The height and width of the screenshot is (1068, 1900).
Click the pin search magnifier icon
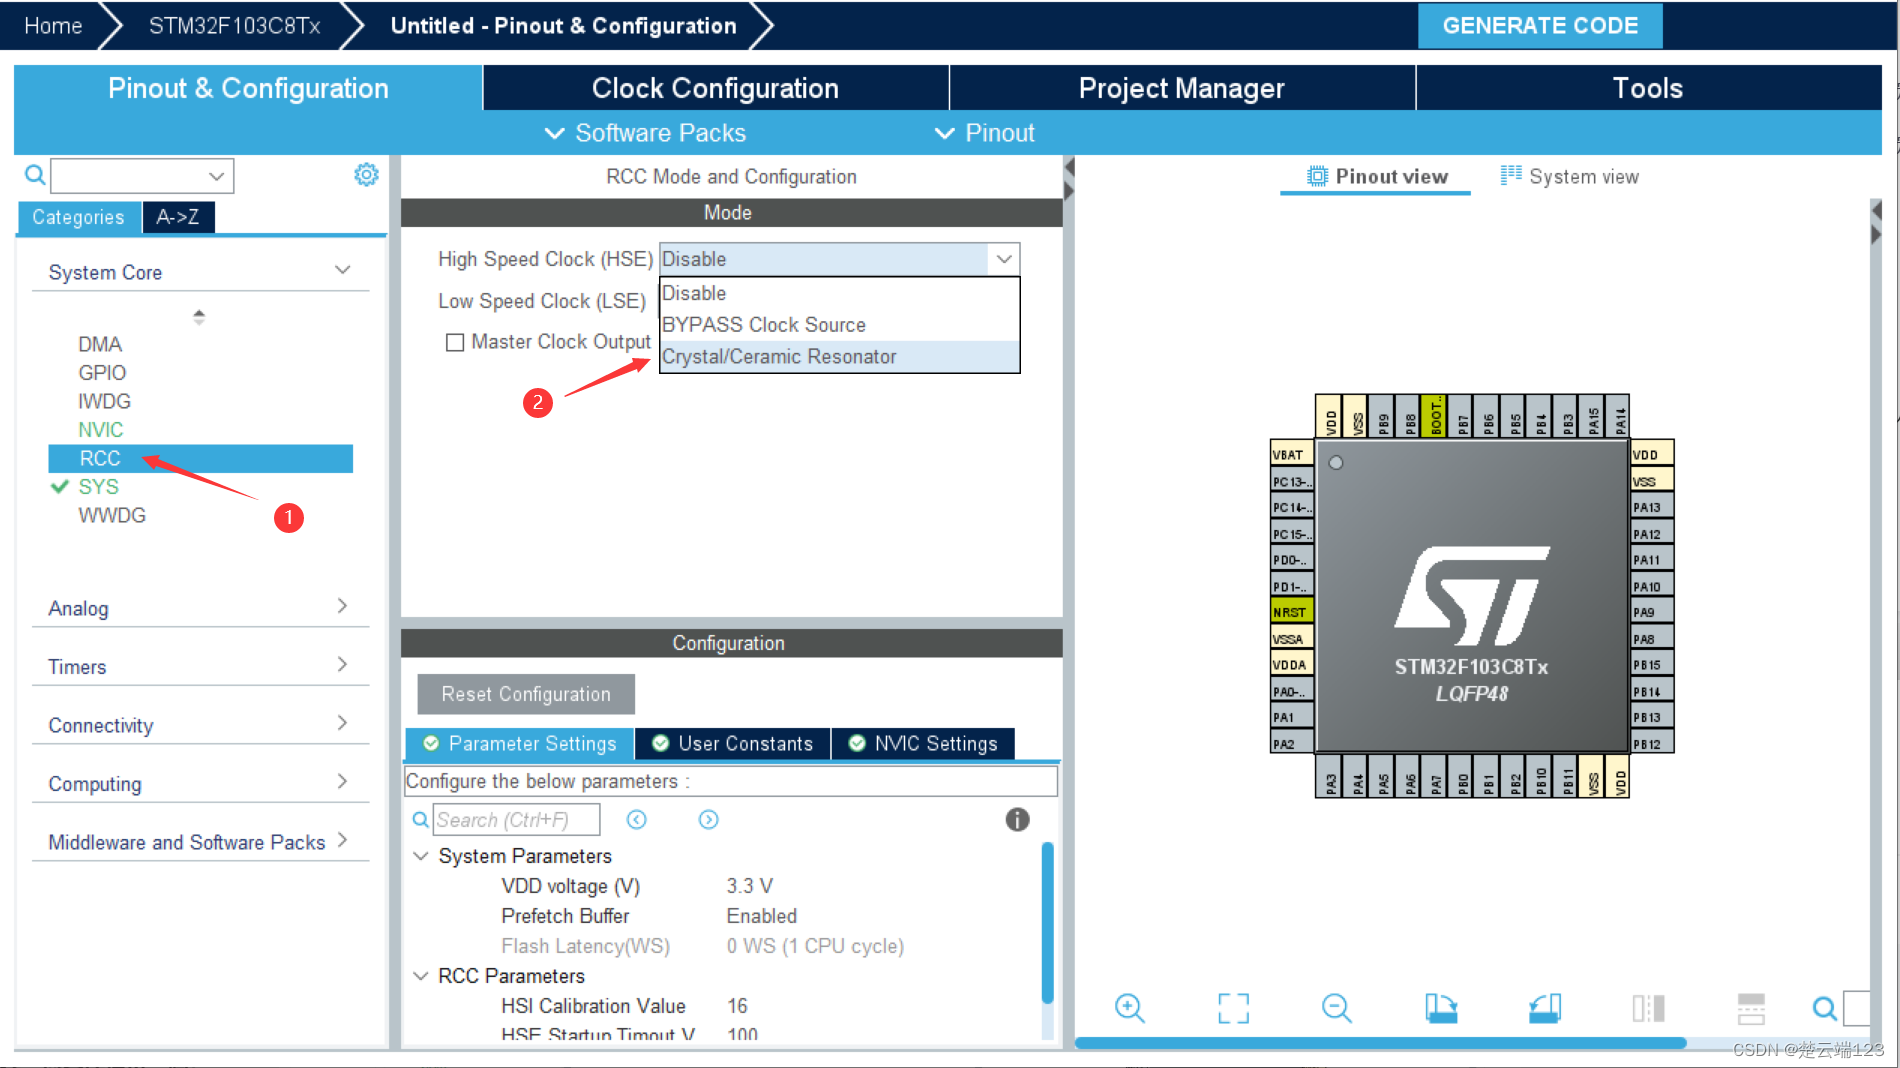1824,1008
